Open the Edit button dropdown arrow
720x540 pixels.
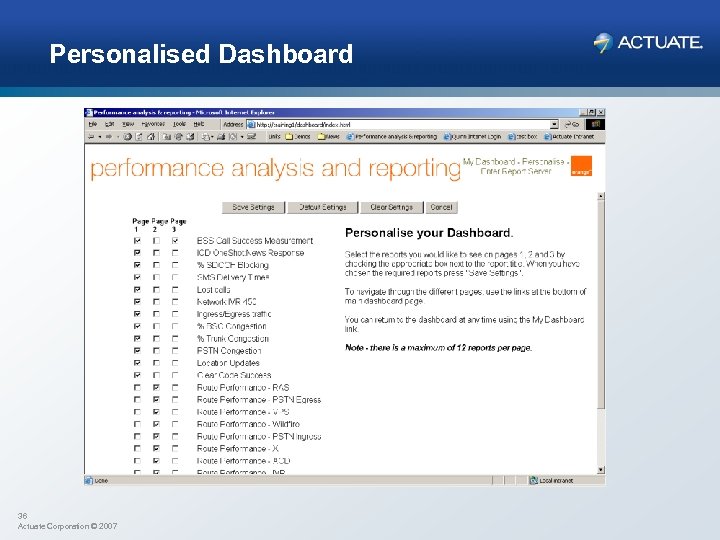coord(242,137)
